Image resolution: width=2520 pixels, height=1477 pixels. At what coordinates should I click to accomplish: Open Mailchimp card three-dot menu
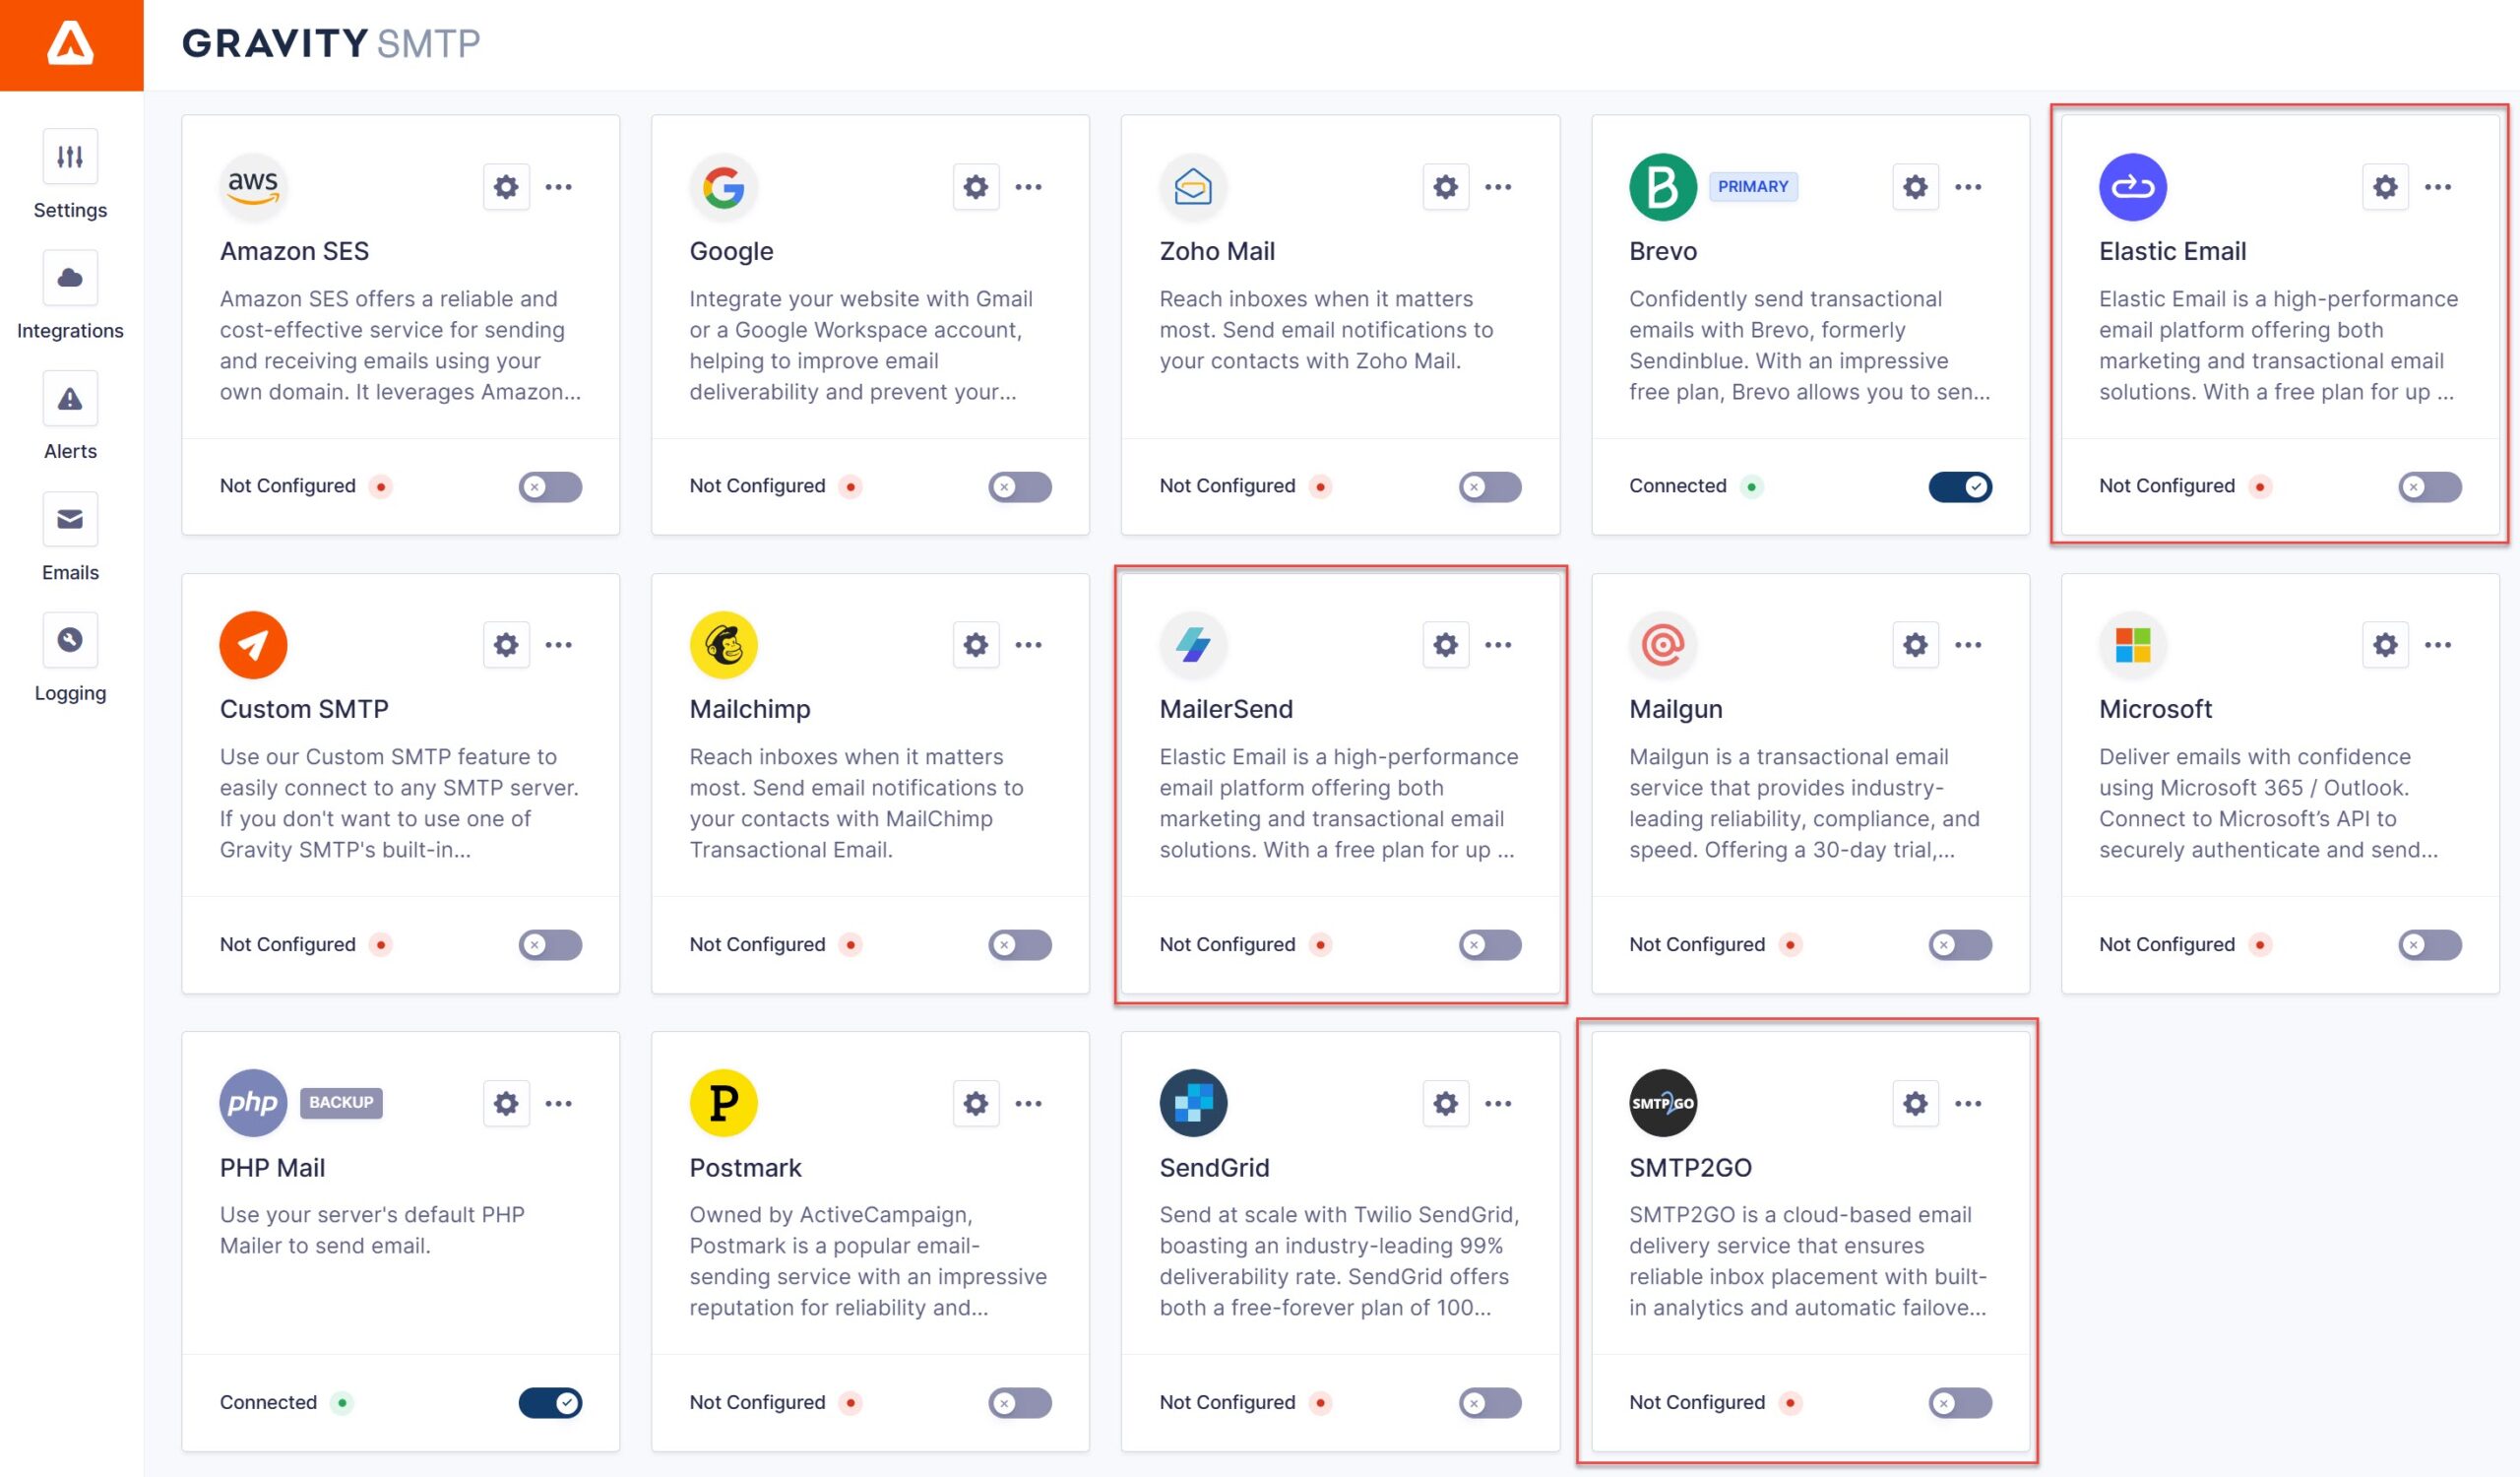tap(1028, 645)
